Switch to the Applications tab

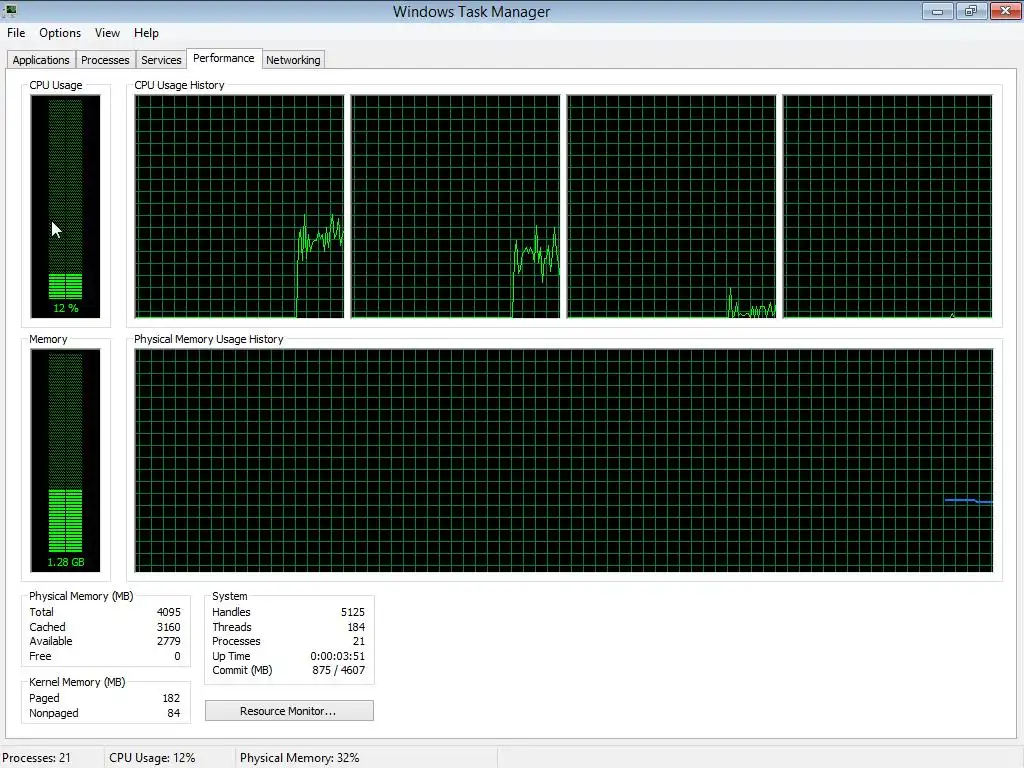pos(41,60)
